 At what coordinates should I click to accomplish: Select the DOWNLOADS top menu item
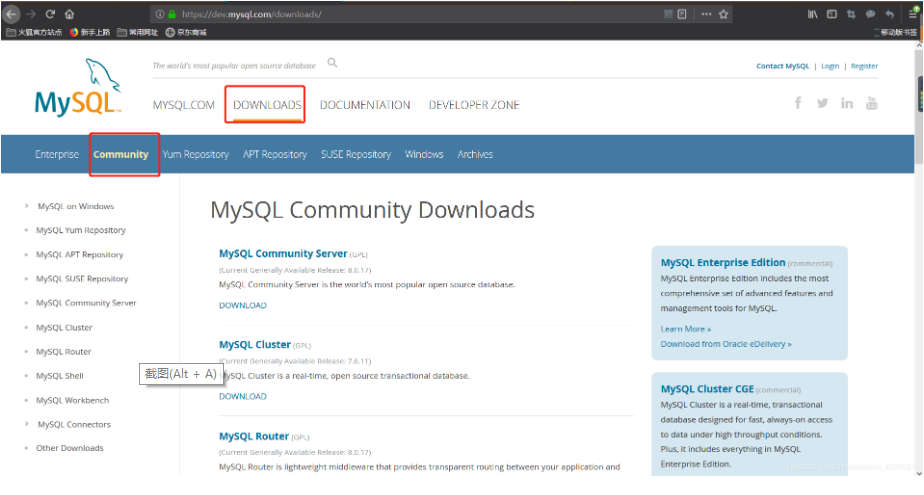267,105
